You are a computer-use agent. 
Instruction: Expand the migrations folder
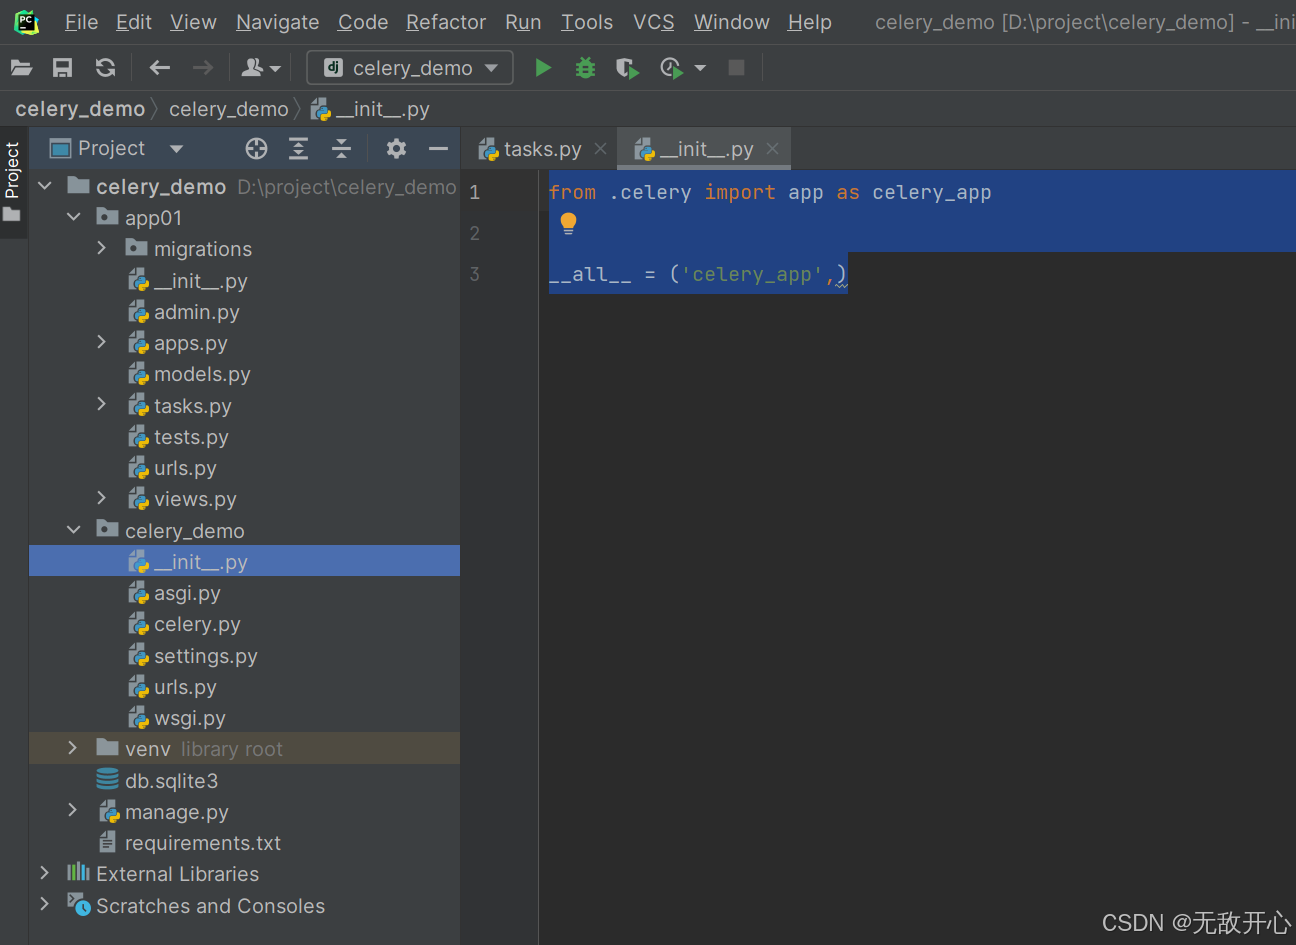click(102, 248)
